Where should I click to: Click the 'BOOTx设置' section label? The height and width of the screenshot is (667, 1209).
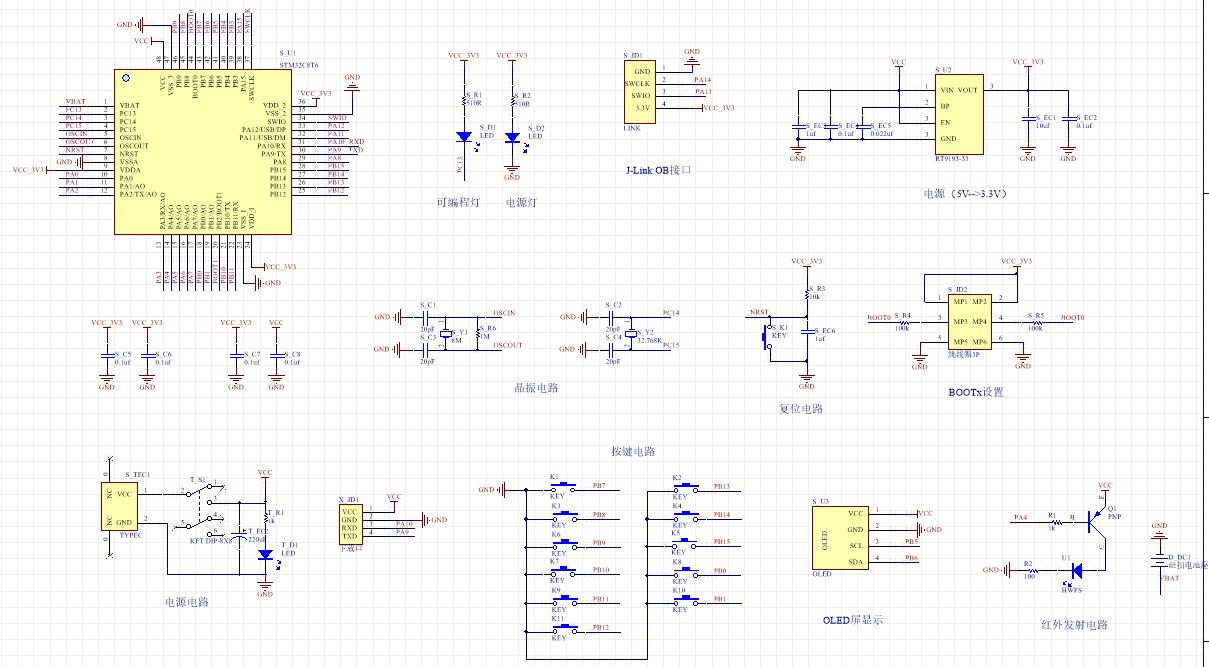point(976,392)
